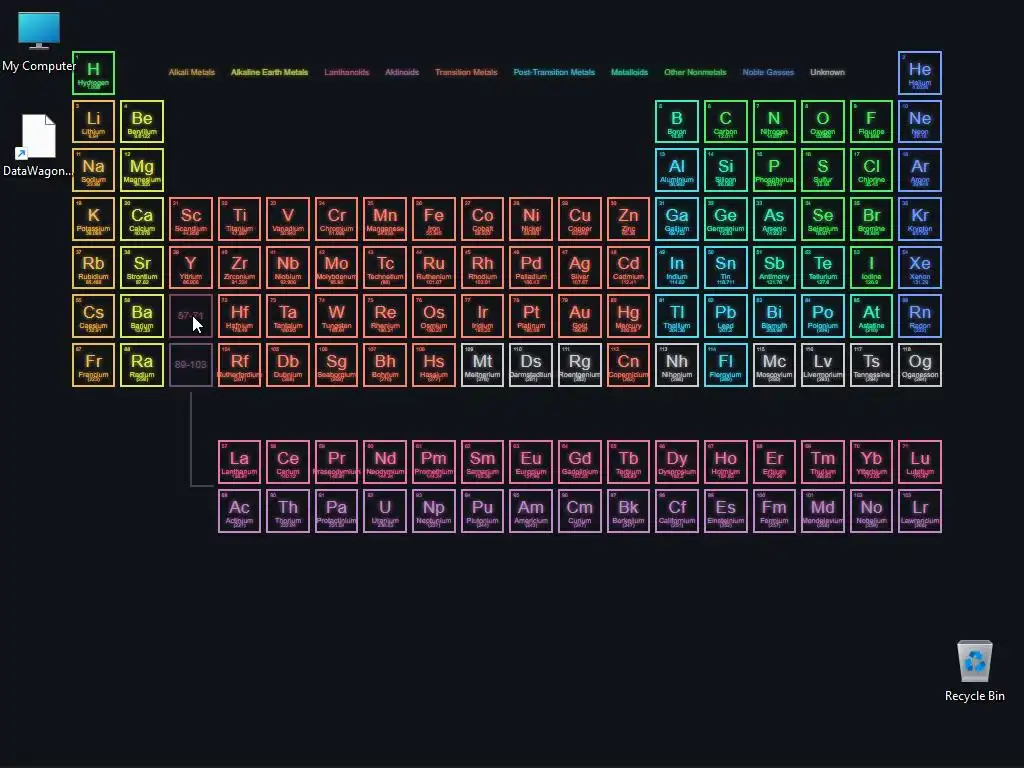The height and width of the screenshot is (768, 1024).
Task: Select the Other Nonmetals category label
Action: pos(695,72)
